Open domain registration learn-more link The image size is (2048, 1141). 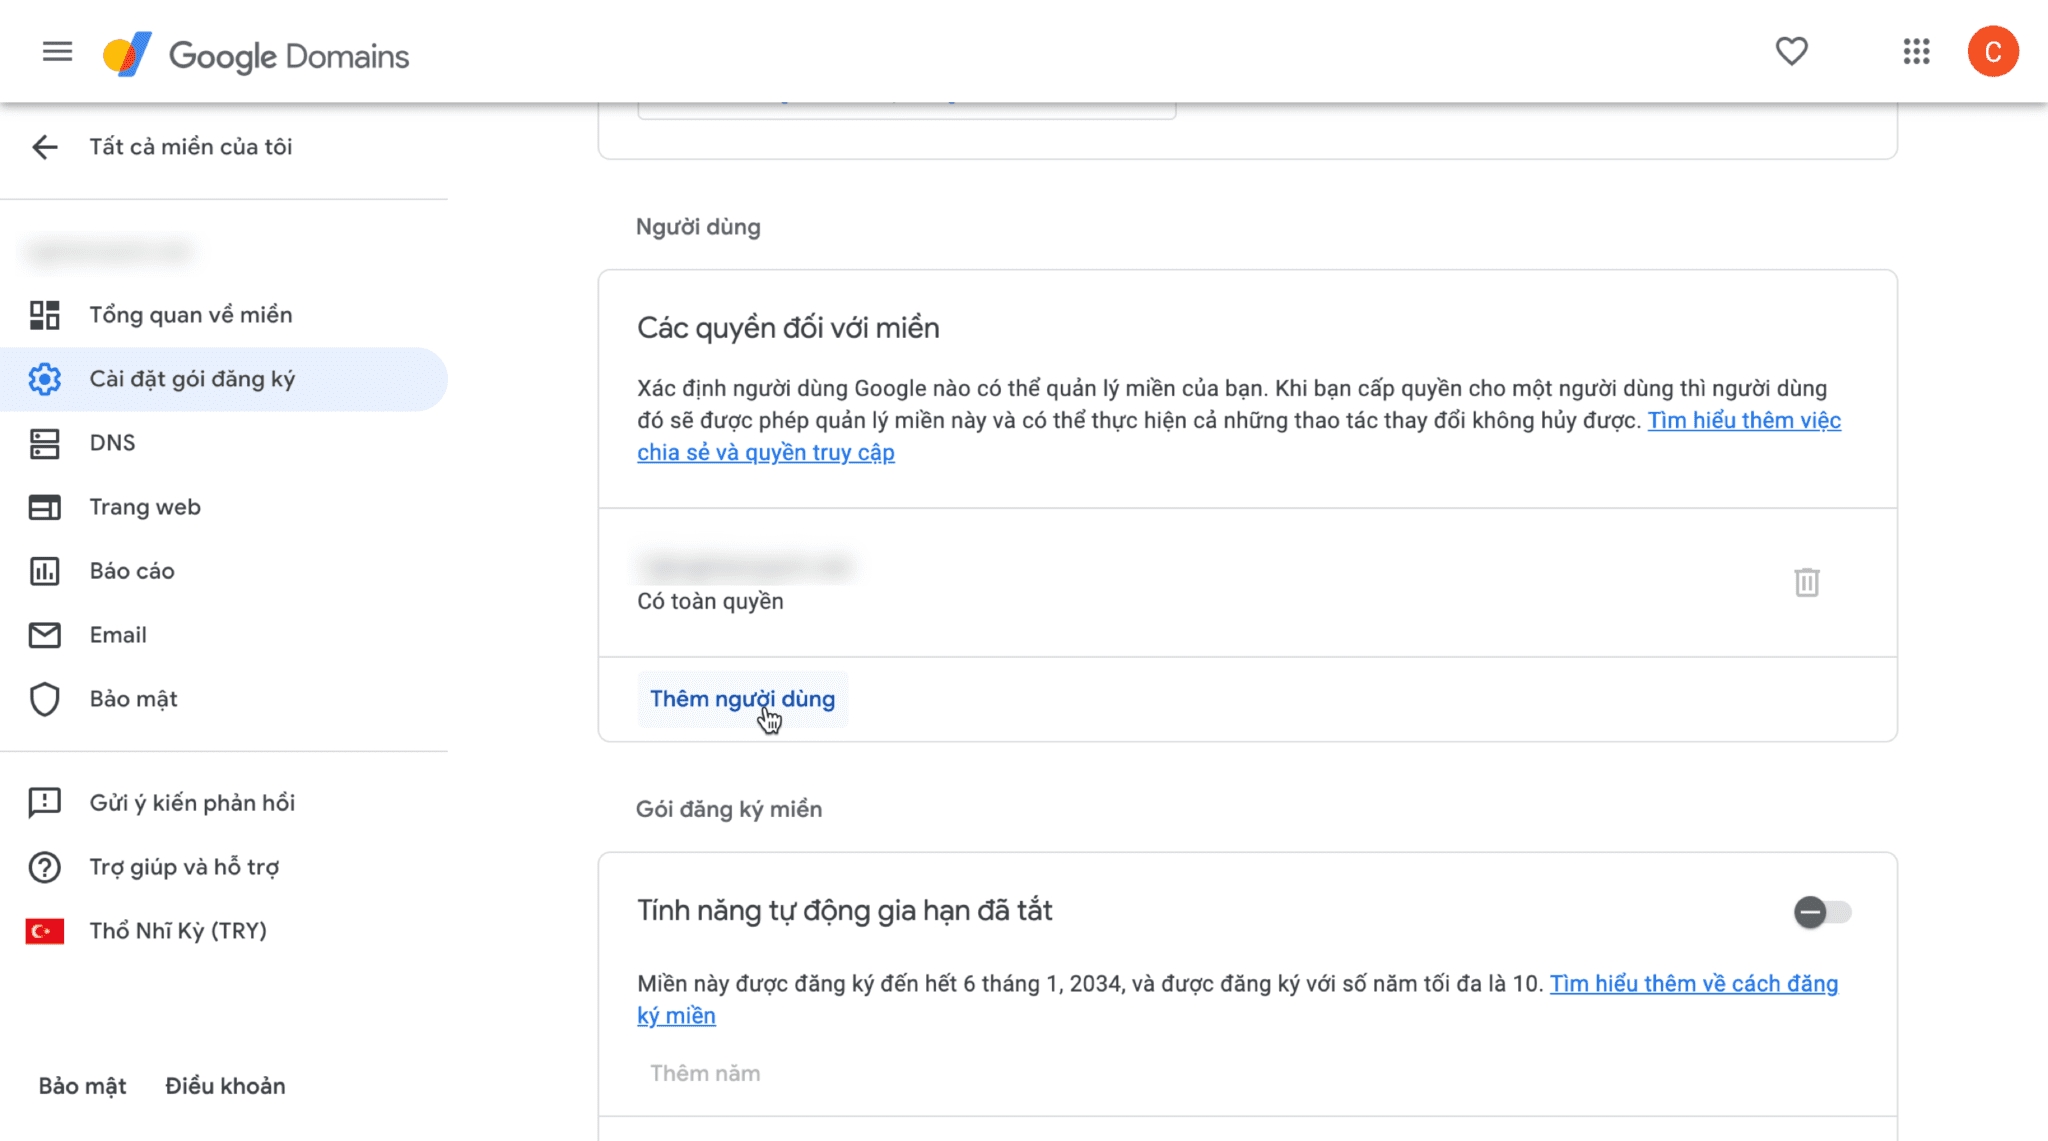tap(1693, 984)
